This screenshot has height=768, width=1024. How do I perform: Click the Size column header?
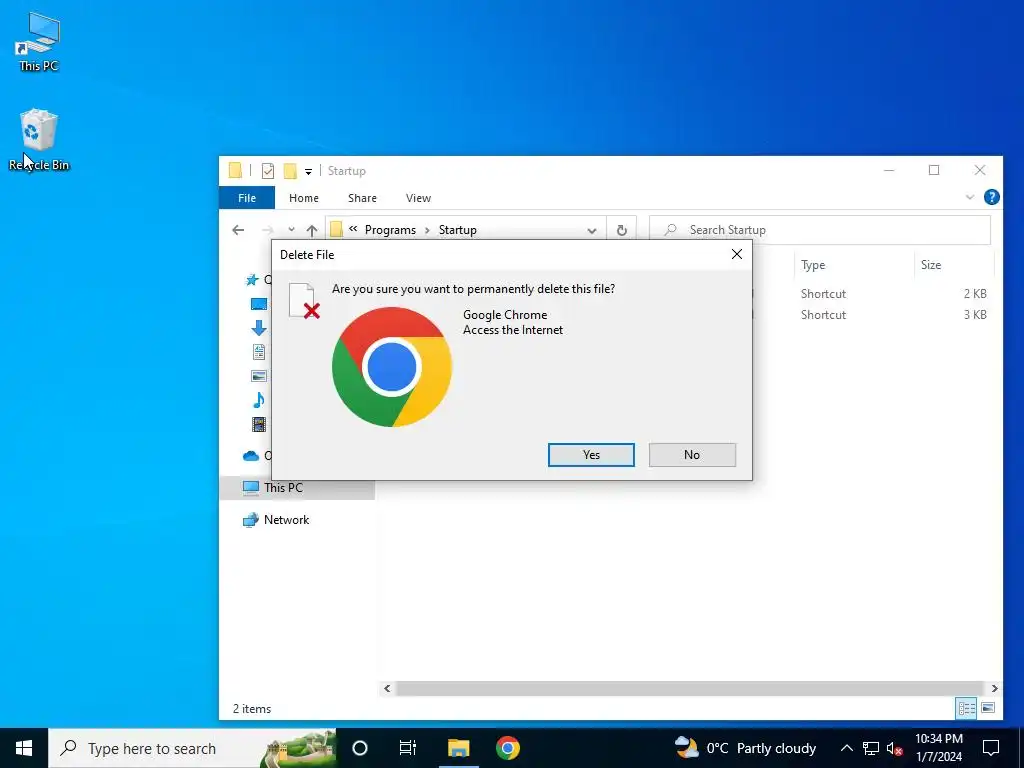click(x=931, y=264)
